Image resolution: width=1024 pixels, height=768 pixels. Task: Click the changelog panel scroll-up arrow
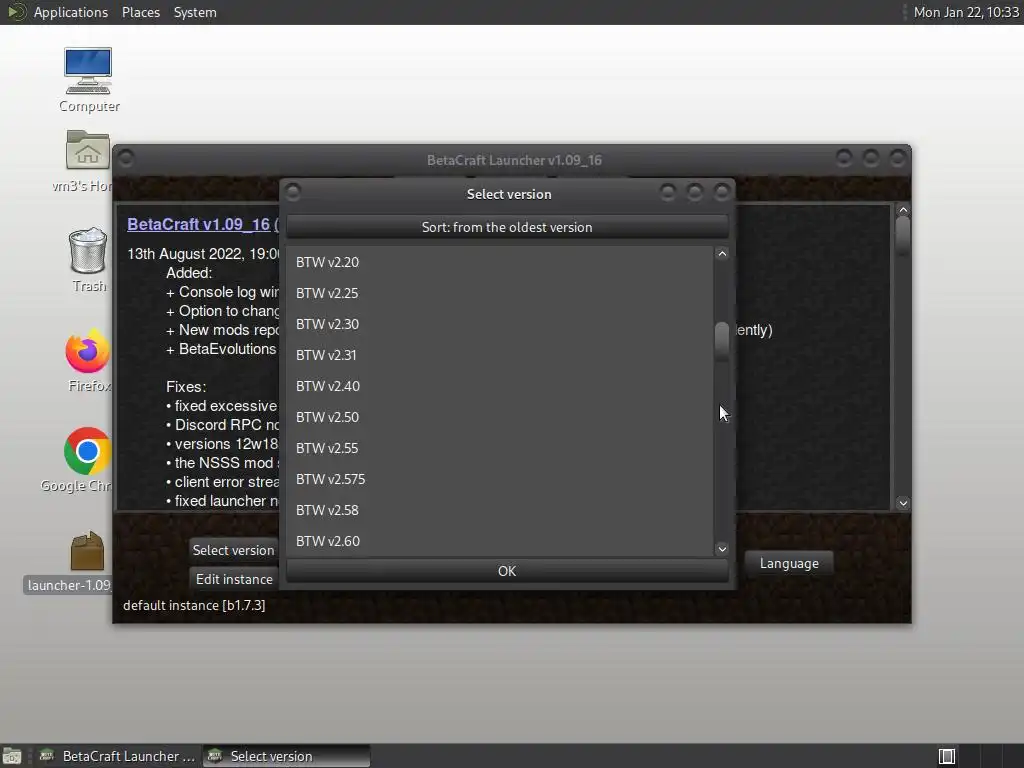(903, 210)
